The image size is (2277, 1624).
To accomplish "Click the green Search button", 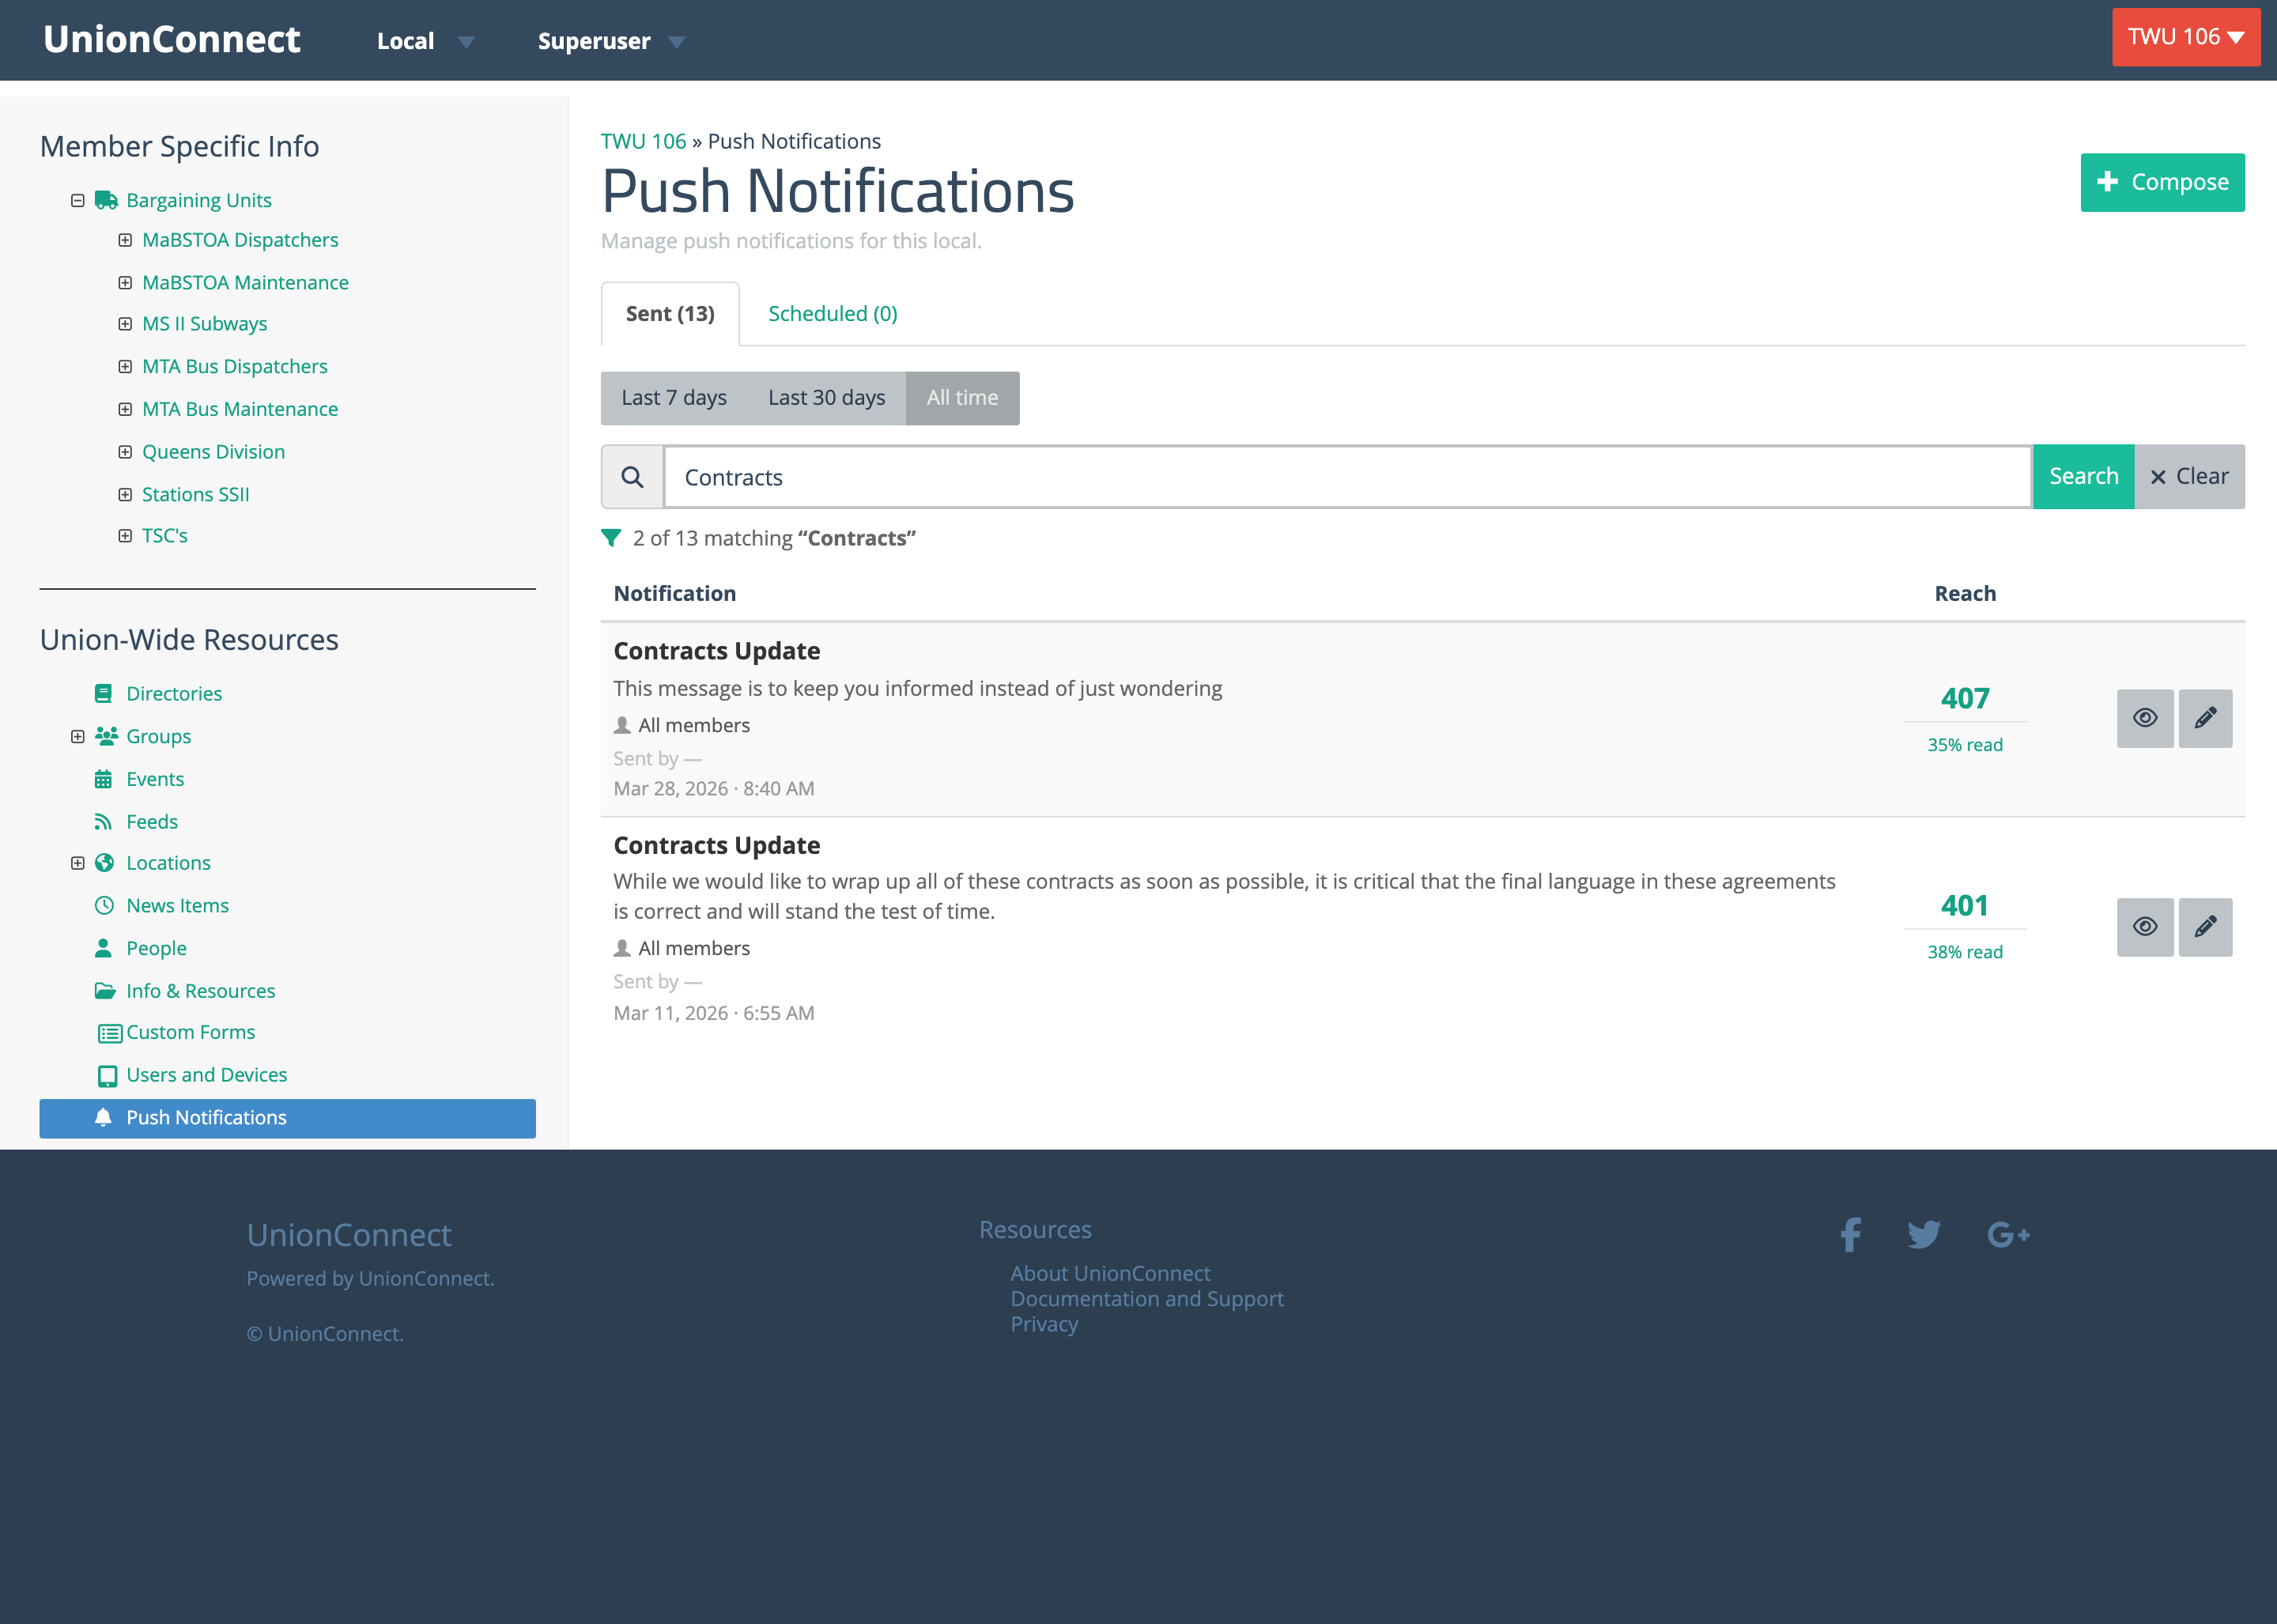I will point(2083,477).
